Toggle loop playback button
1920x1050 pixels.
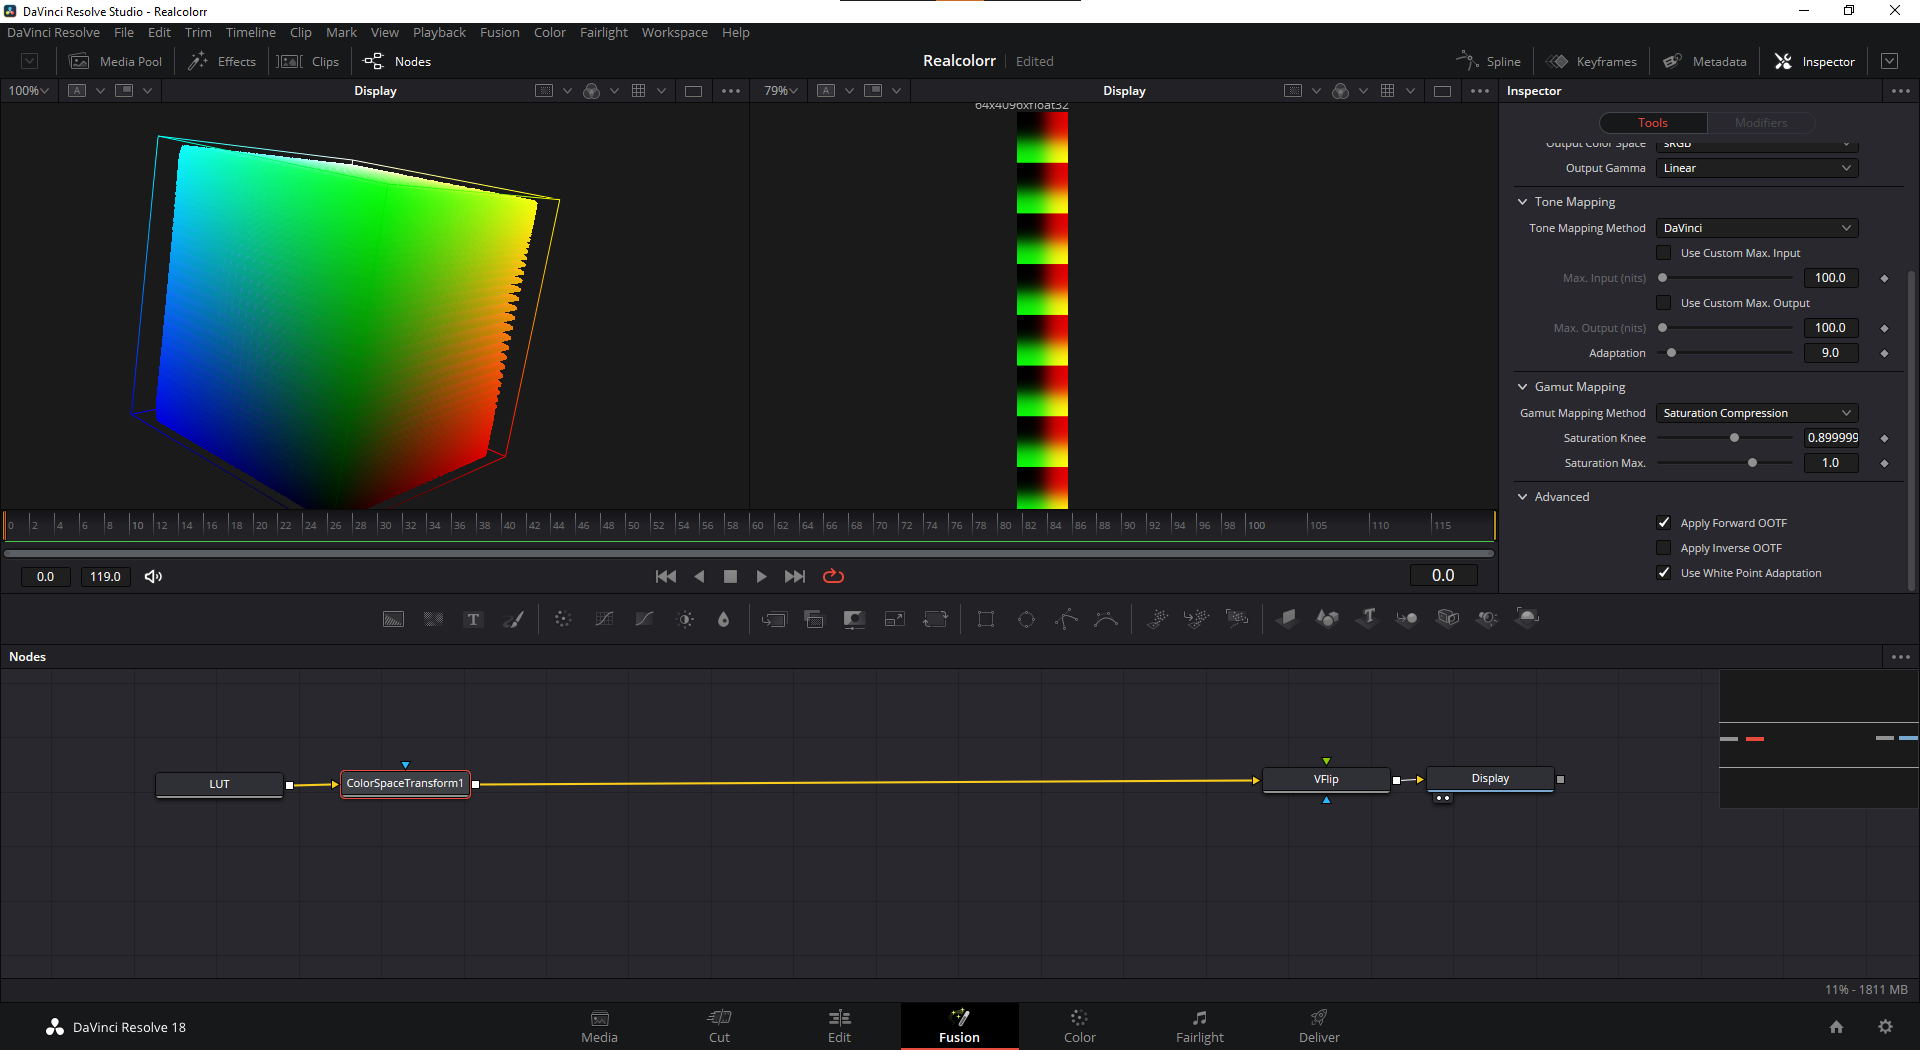(833, 576)
